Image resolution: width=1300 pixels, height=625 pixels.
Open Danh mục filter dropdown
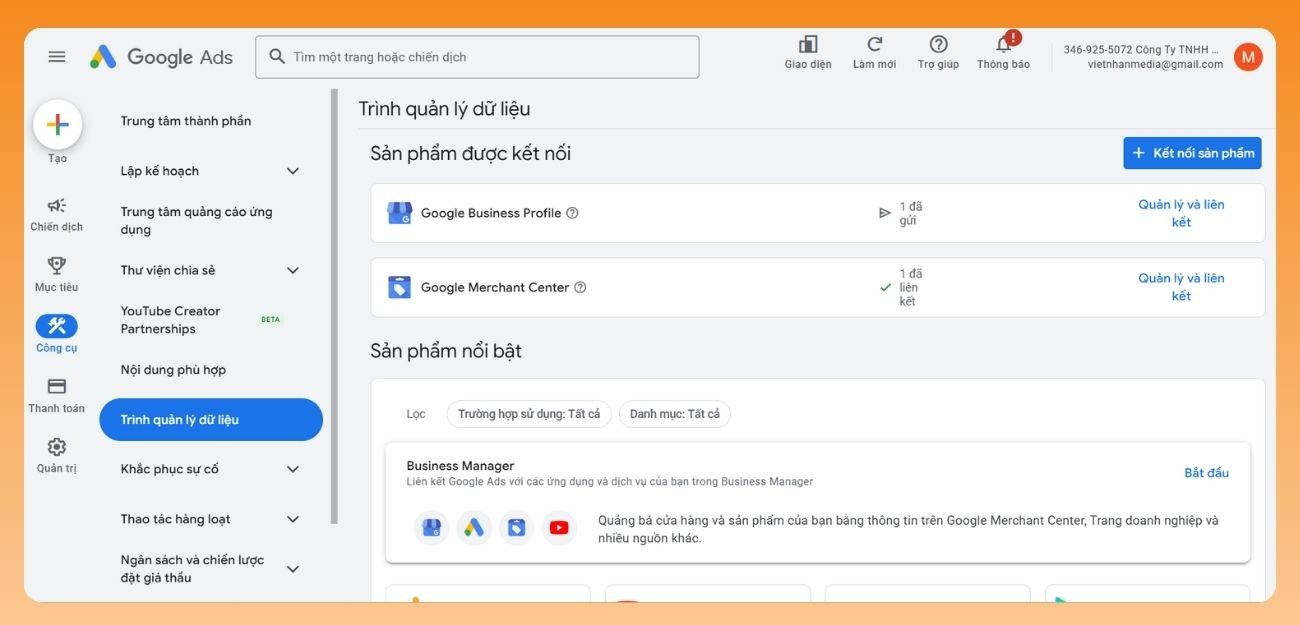(x=674, y=414)
